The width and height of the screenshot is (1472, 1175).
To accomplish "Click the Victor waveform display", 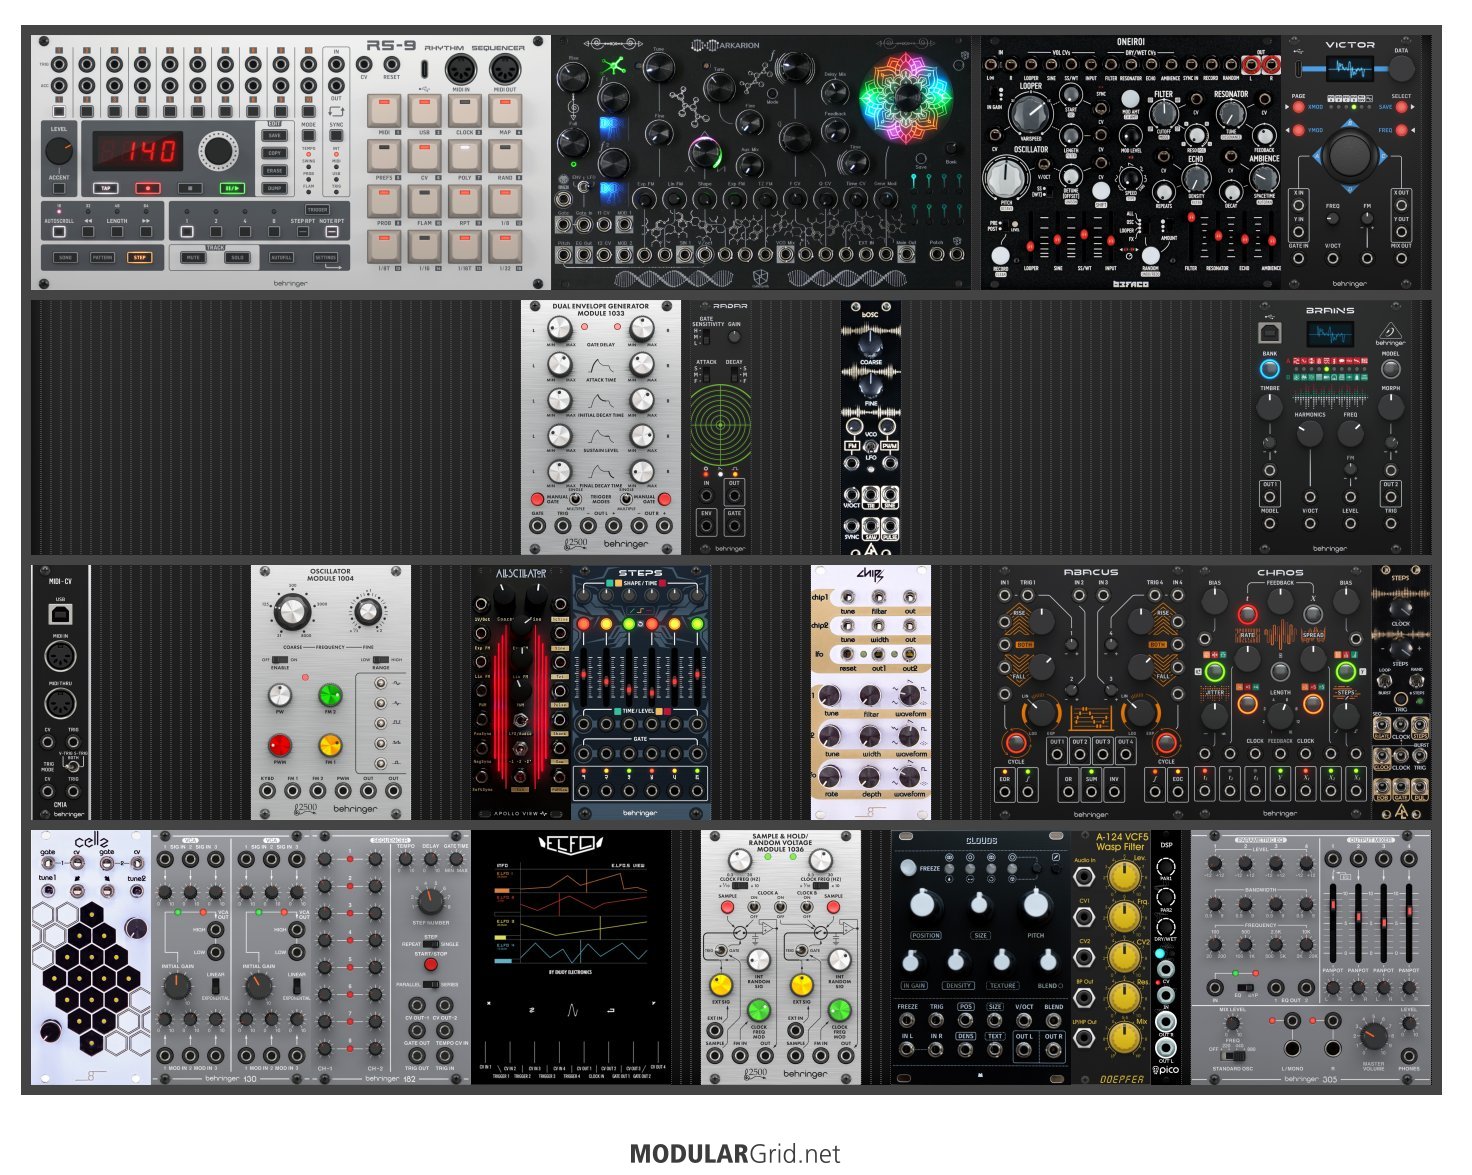I will [x=1350, y=70].
